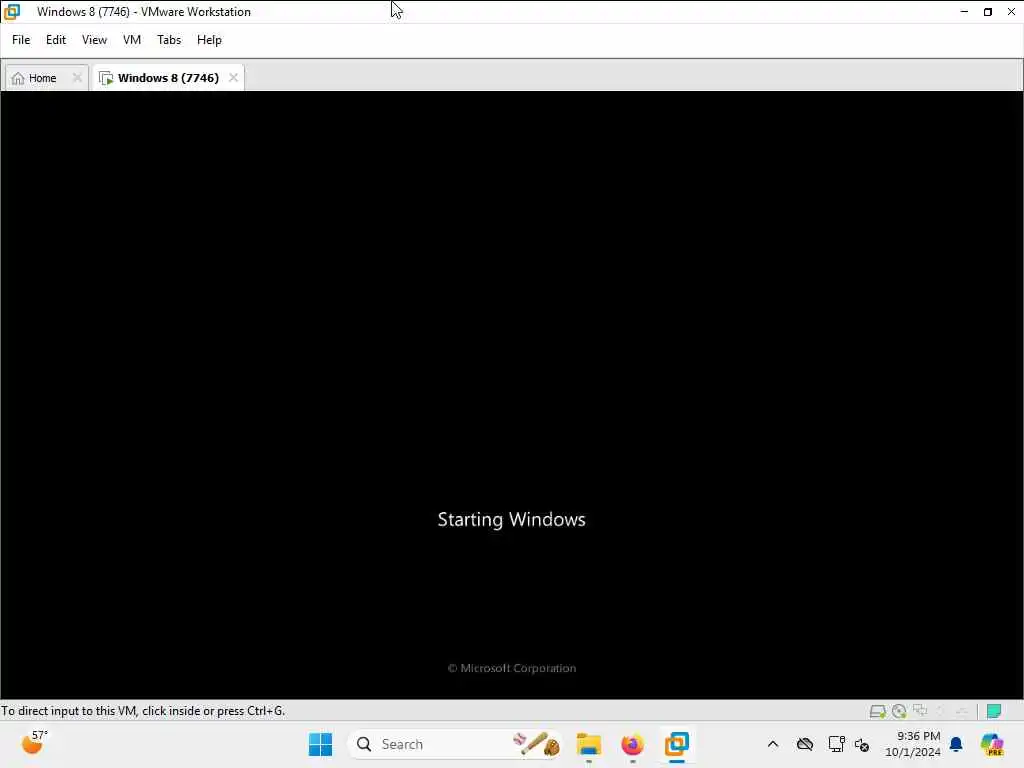The width and height of the screenshot is (1024, 768).
Task: Open the File menu
Action: [x=21, y=40]
